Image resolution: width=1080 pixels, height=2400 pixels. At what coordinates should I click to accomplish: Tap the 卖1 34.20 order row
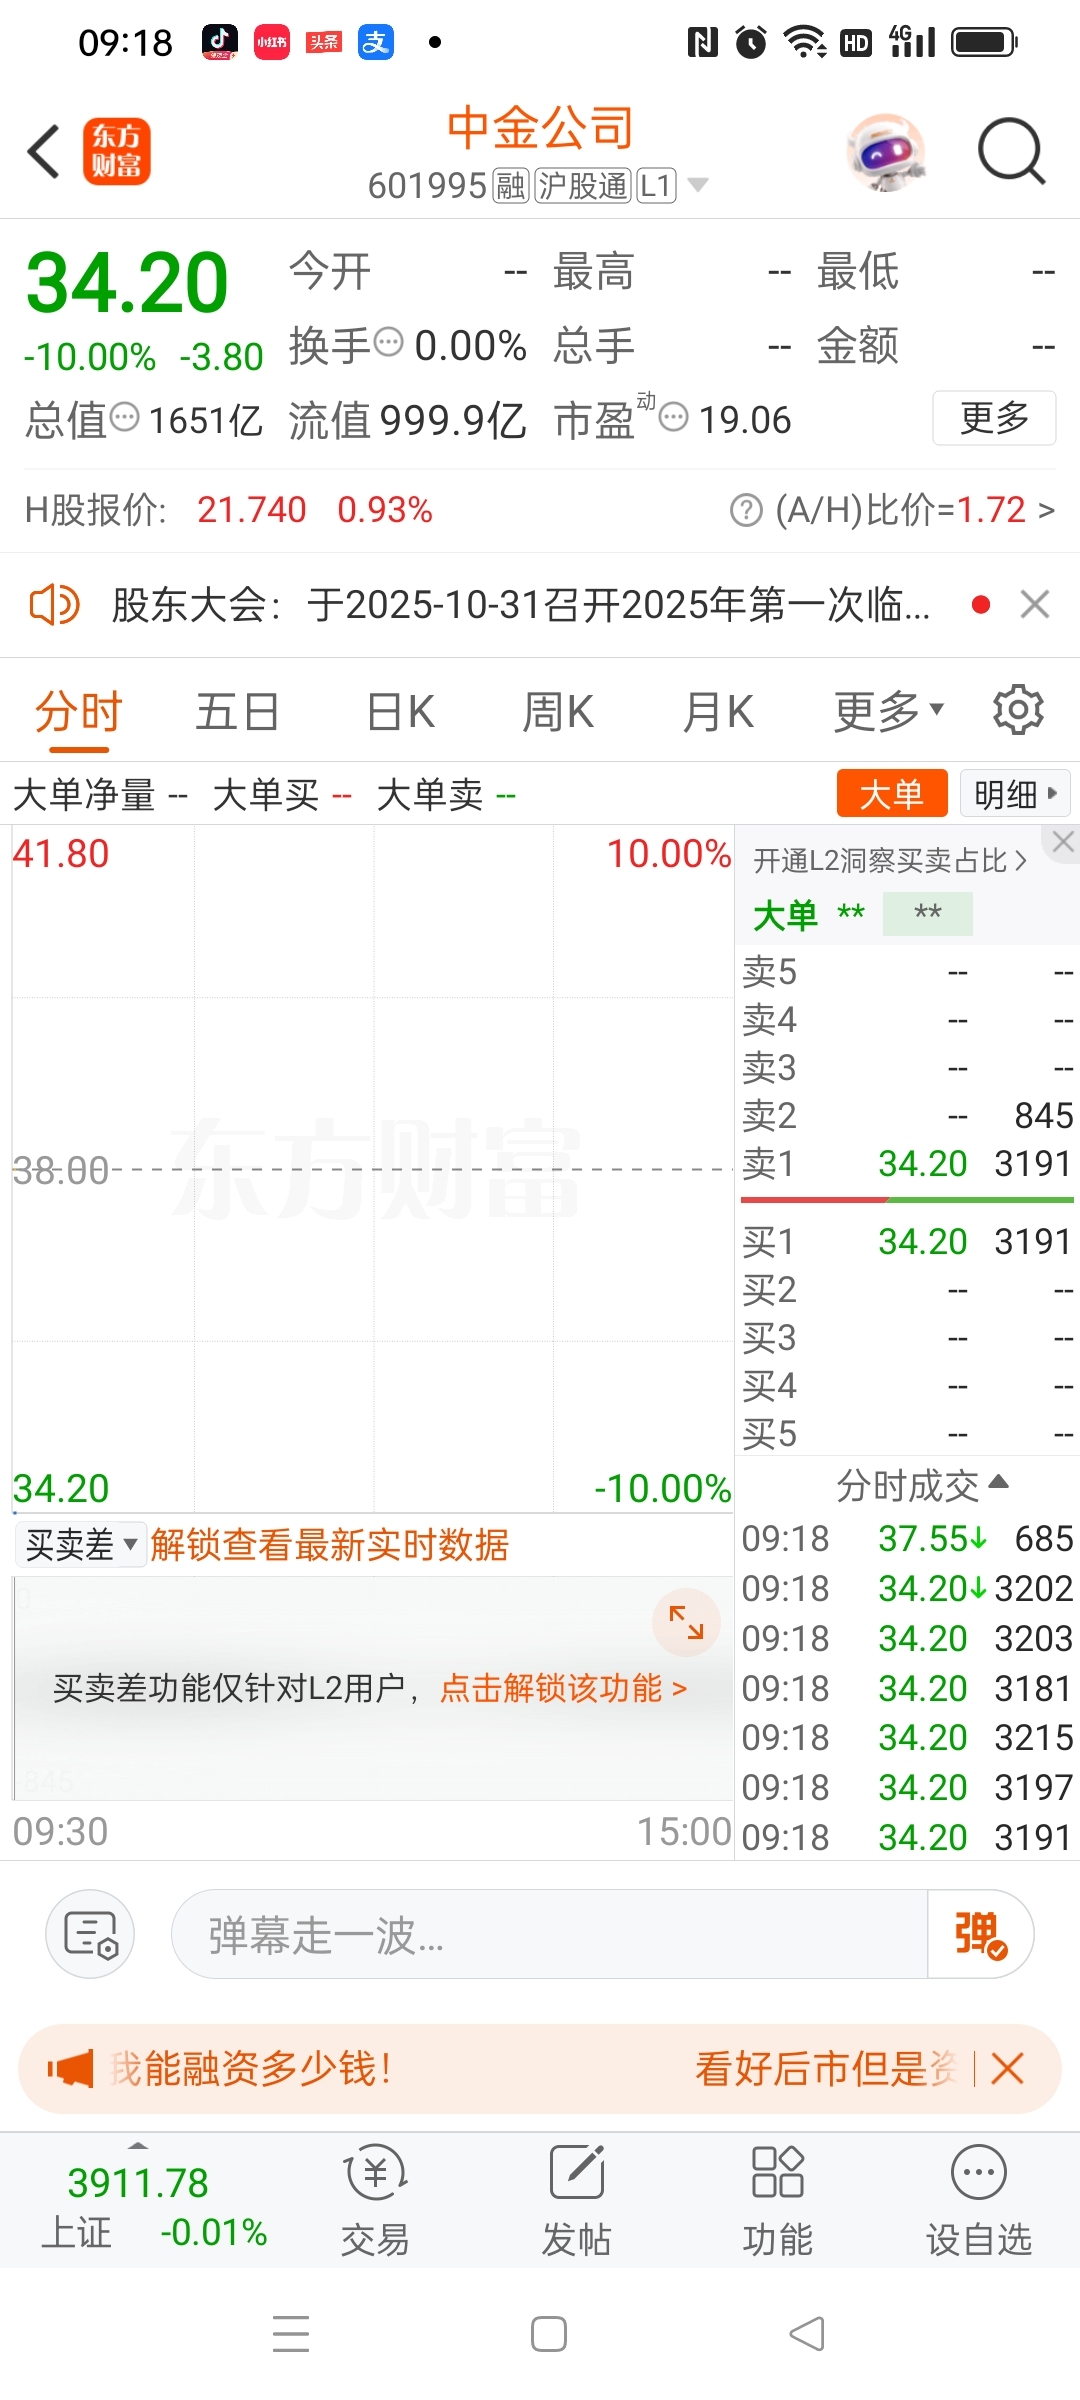pos(907,1163)
